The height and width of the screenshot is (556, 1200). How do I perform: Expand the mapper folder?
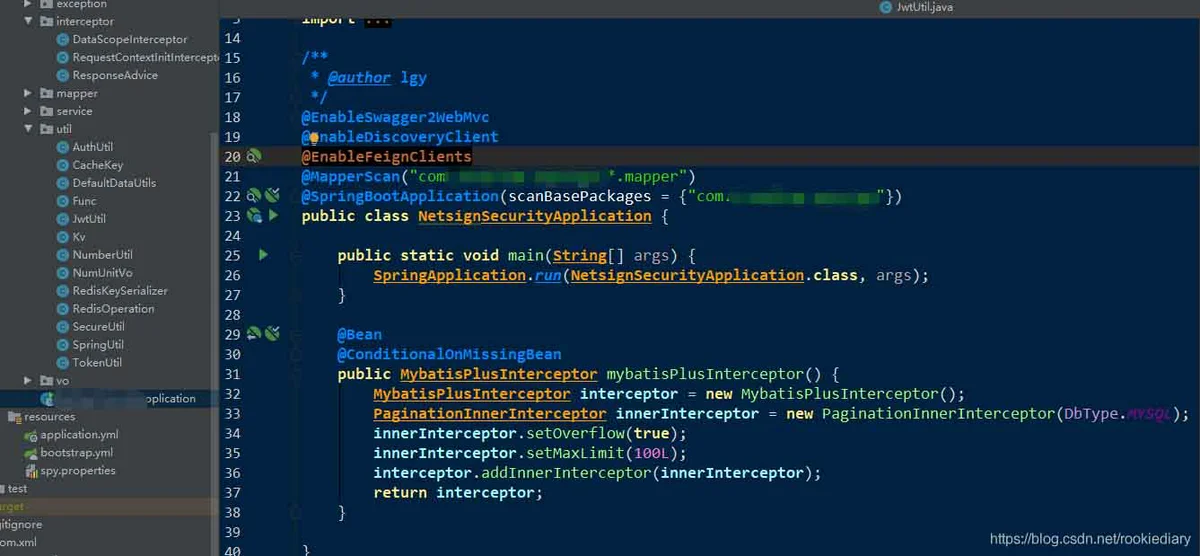[29, 93]
